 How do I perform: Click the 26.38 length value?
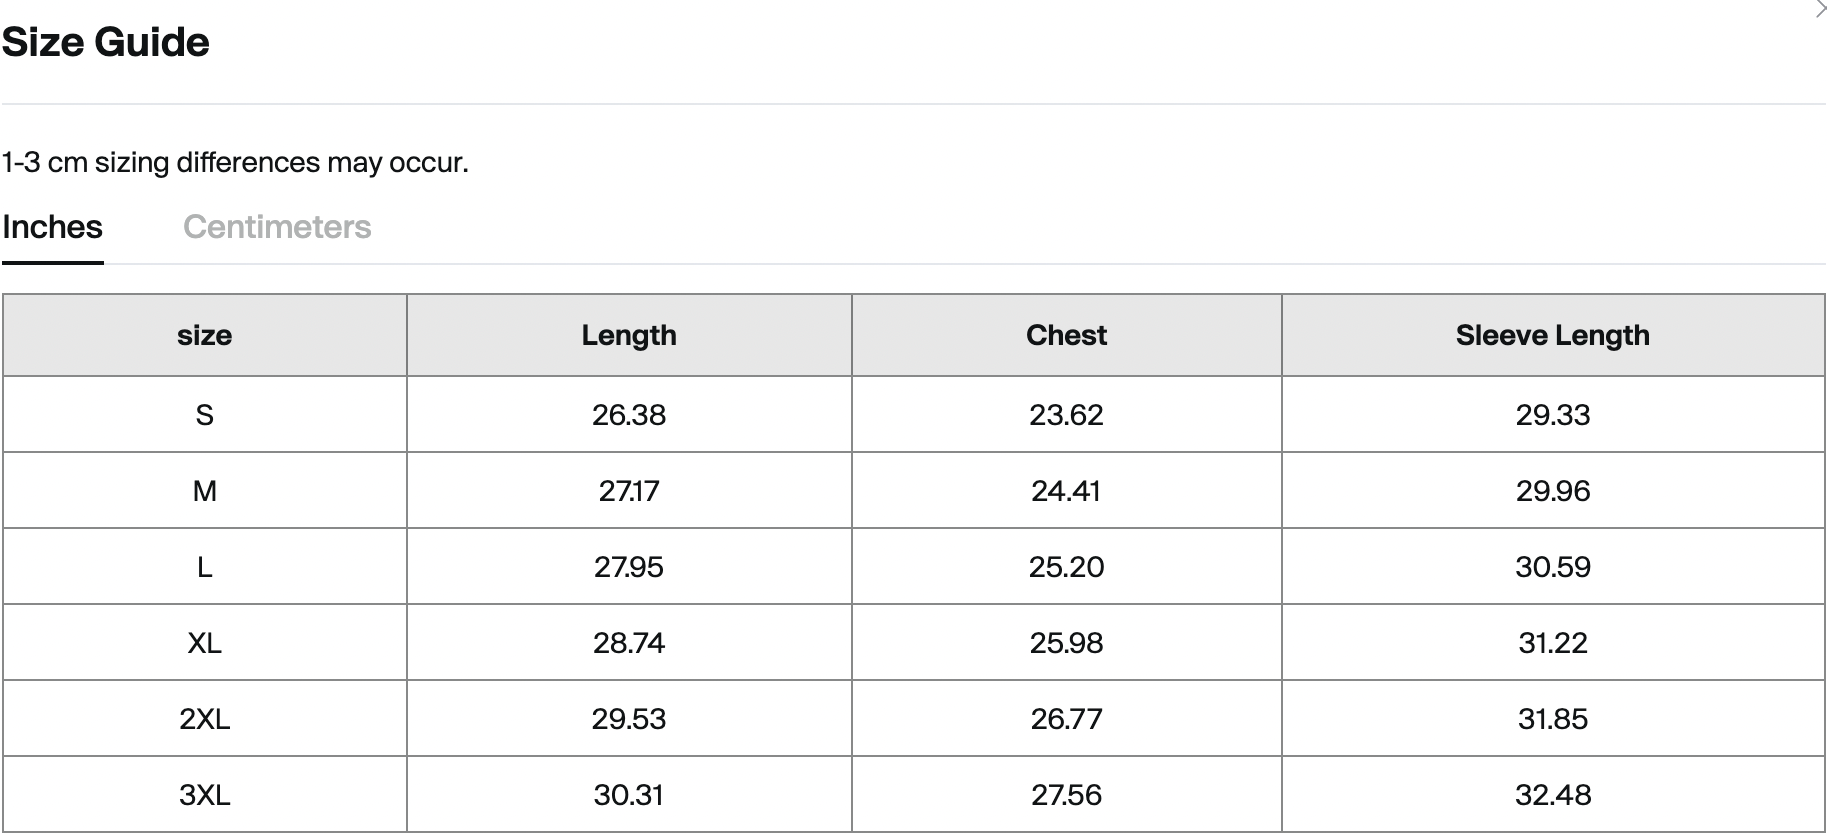pos(629,415)
